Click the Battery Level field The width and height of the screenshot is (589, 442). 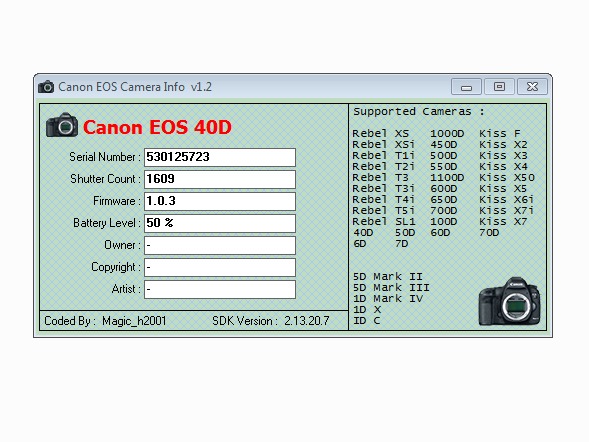click(x=220, y=223)
